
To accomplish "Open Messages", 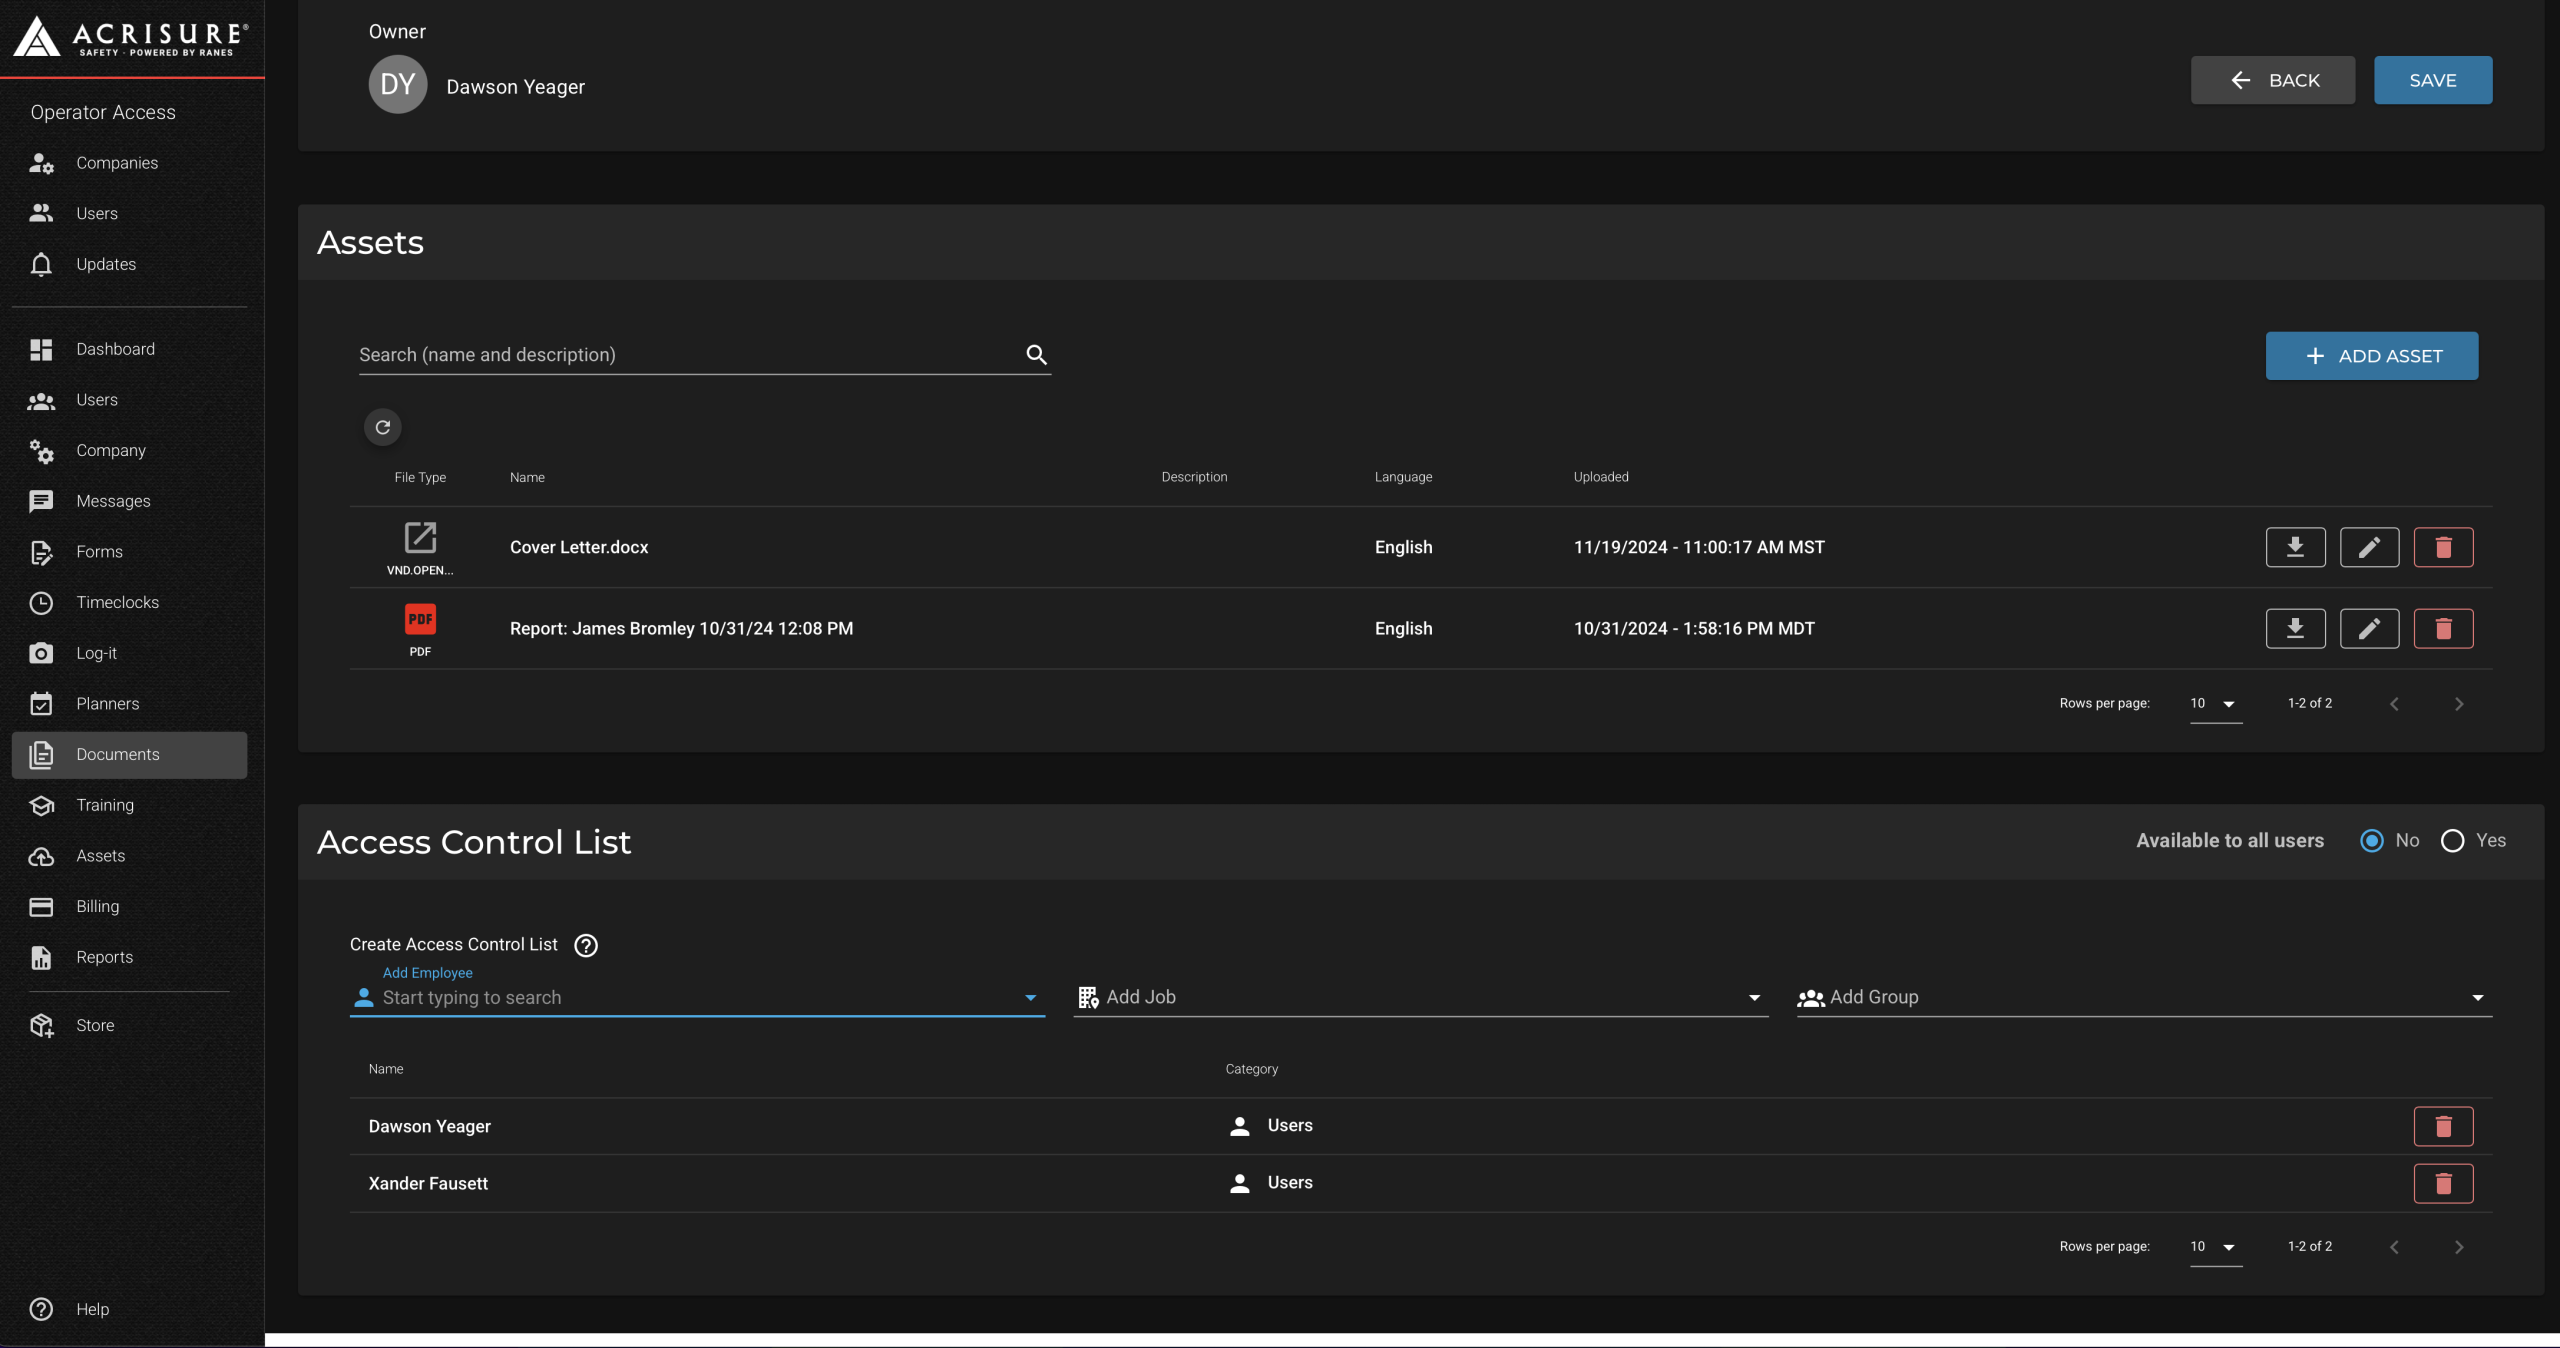I will point(130,501).
